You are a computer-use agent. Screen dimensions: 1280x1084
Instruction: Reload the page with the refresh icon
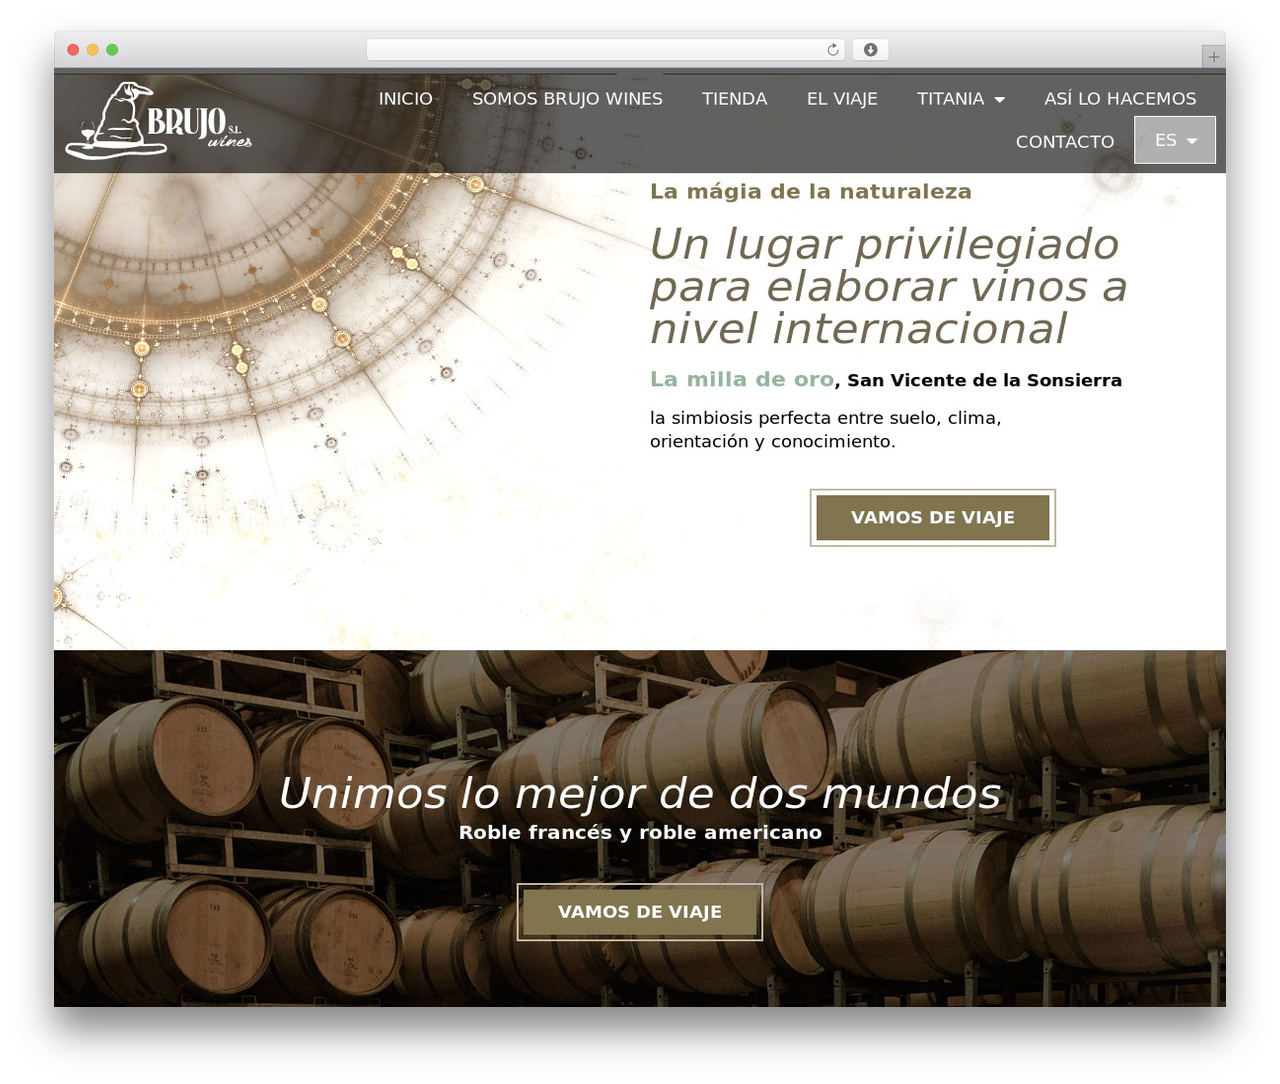click(833, 50)
